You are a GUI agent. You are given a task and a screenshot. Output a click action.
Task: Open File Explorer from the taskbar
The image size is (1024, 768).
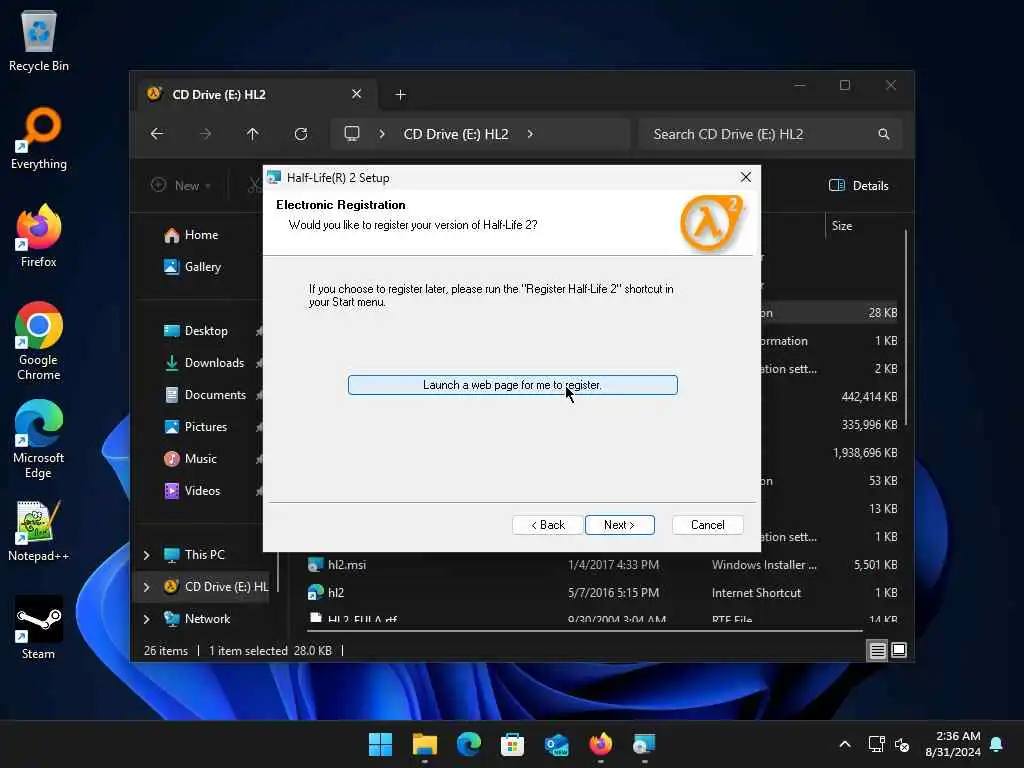pyautogui.click(x=424, y=744)
